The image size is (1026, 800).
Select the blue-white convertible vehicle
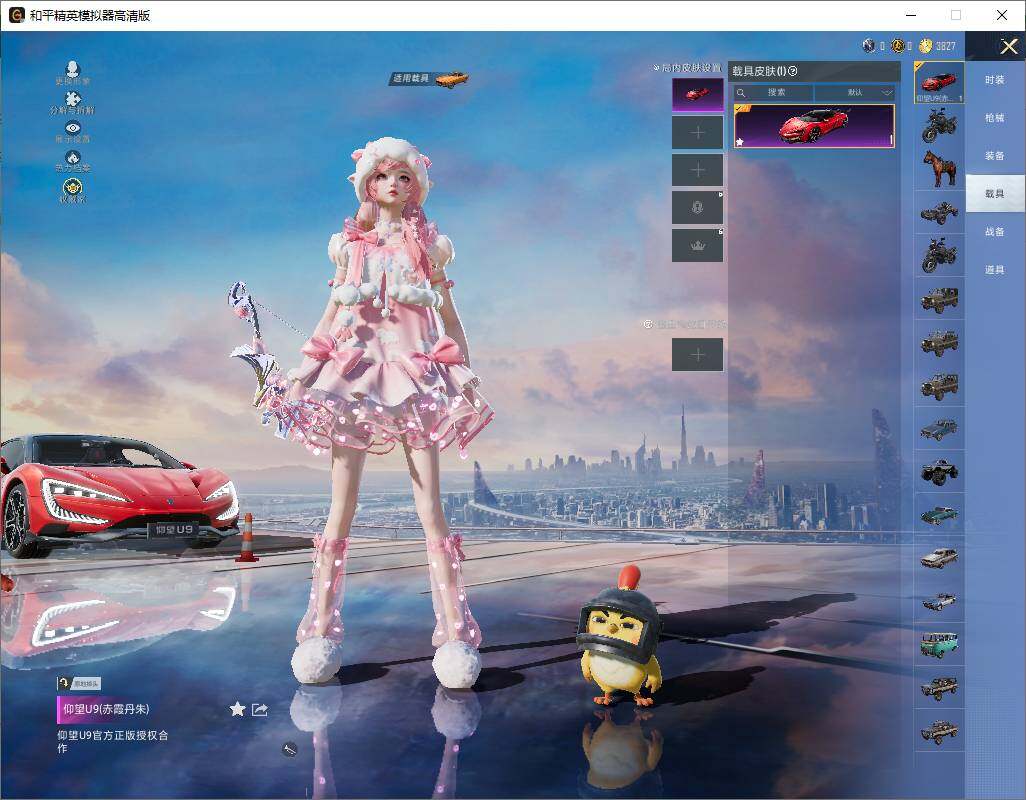coord(939,600)
